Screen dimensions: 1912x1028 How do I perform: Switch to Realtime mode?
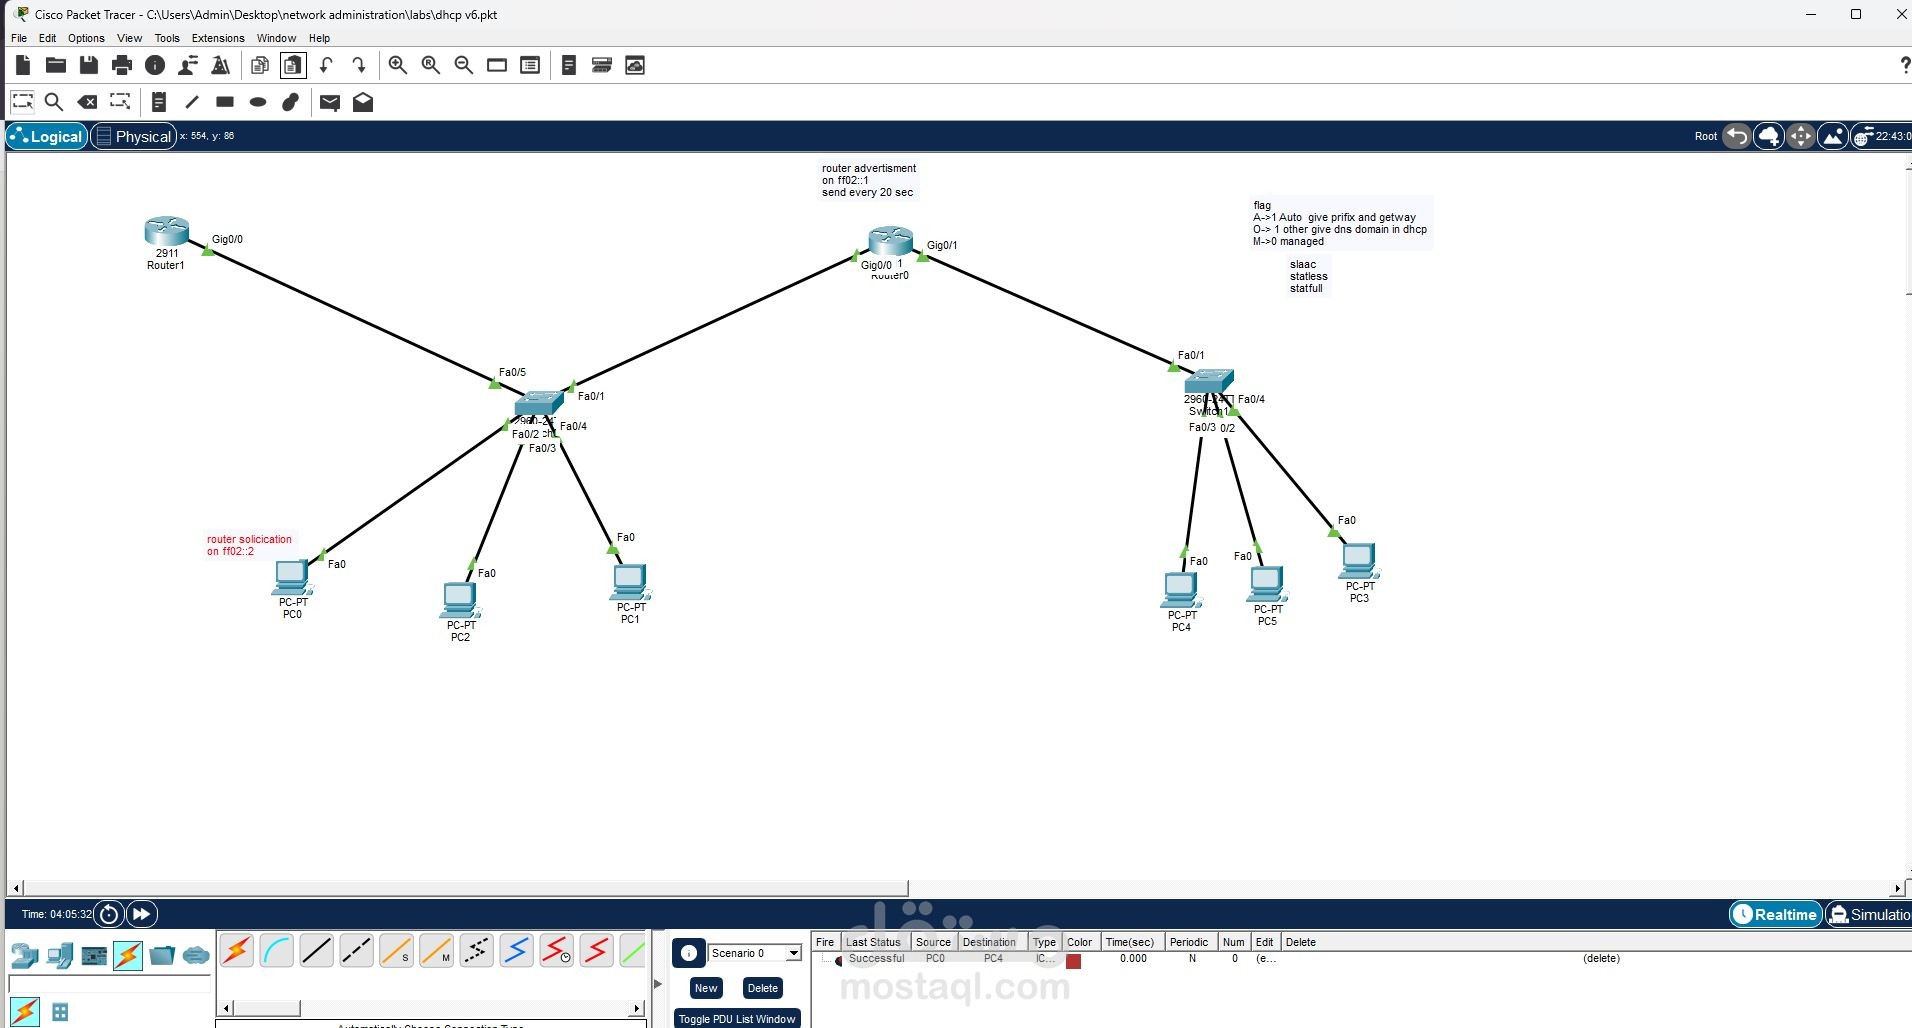tap(1775, 914)
